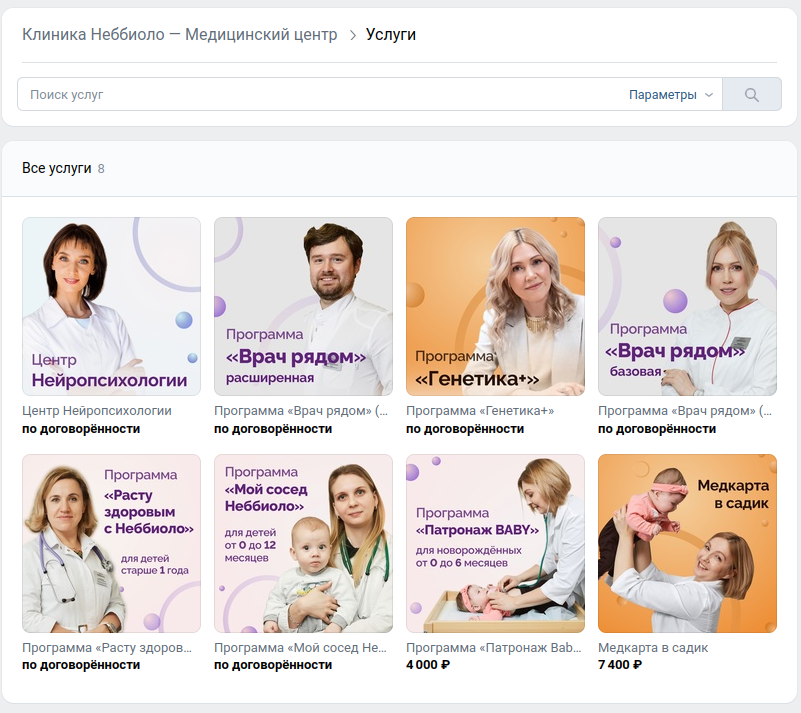Screen dimensions: 801x713
Task: Click по договорённости under Центр Нейропсихологии
Action: [81, 429]
